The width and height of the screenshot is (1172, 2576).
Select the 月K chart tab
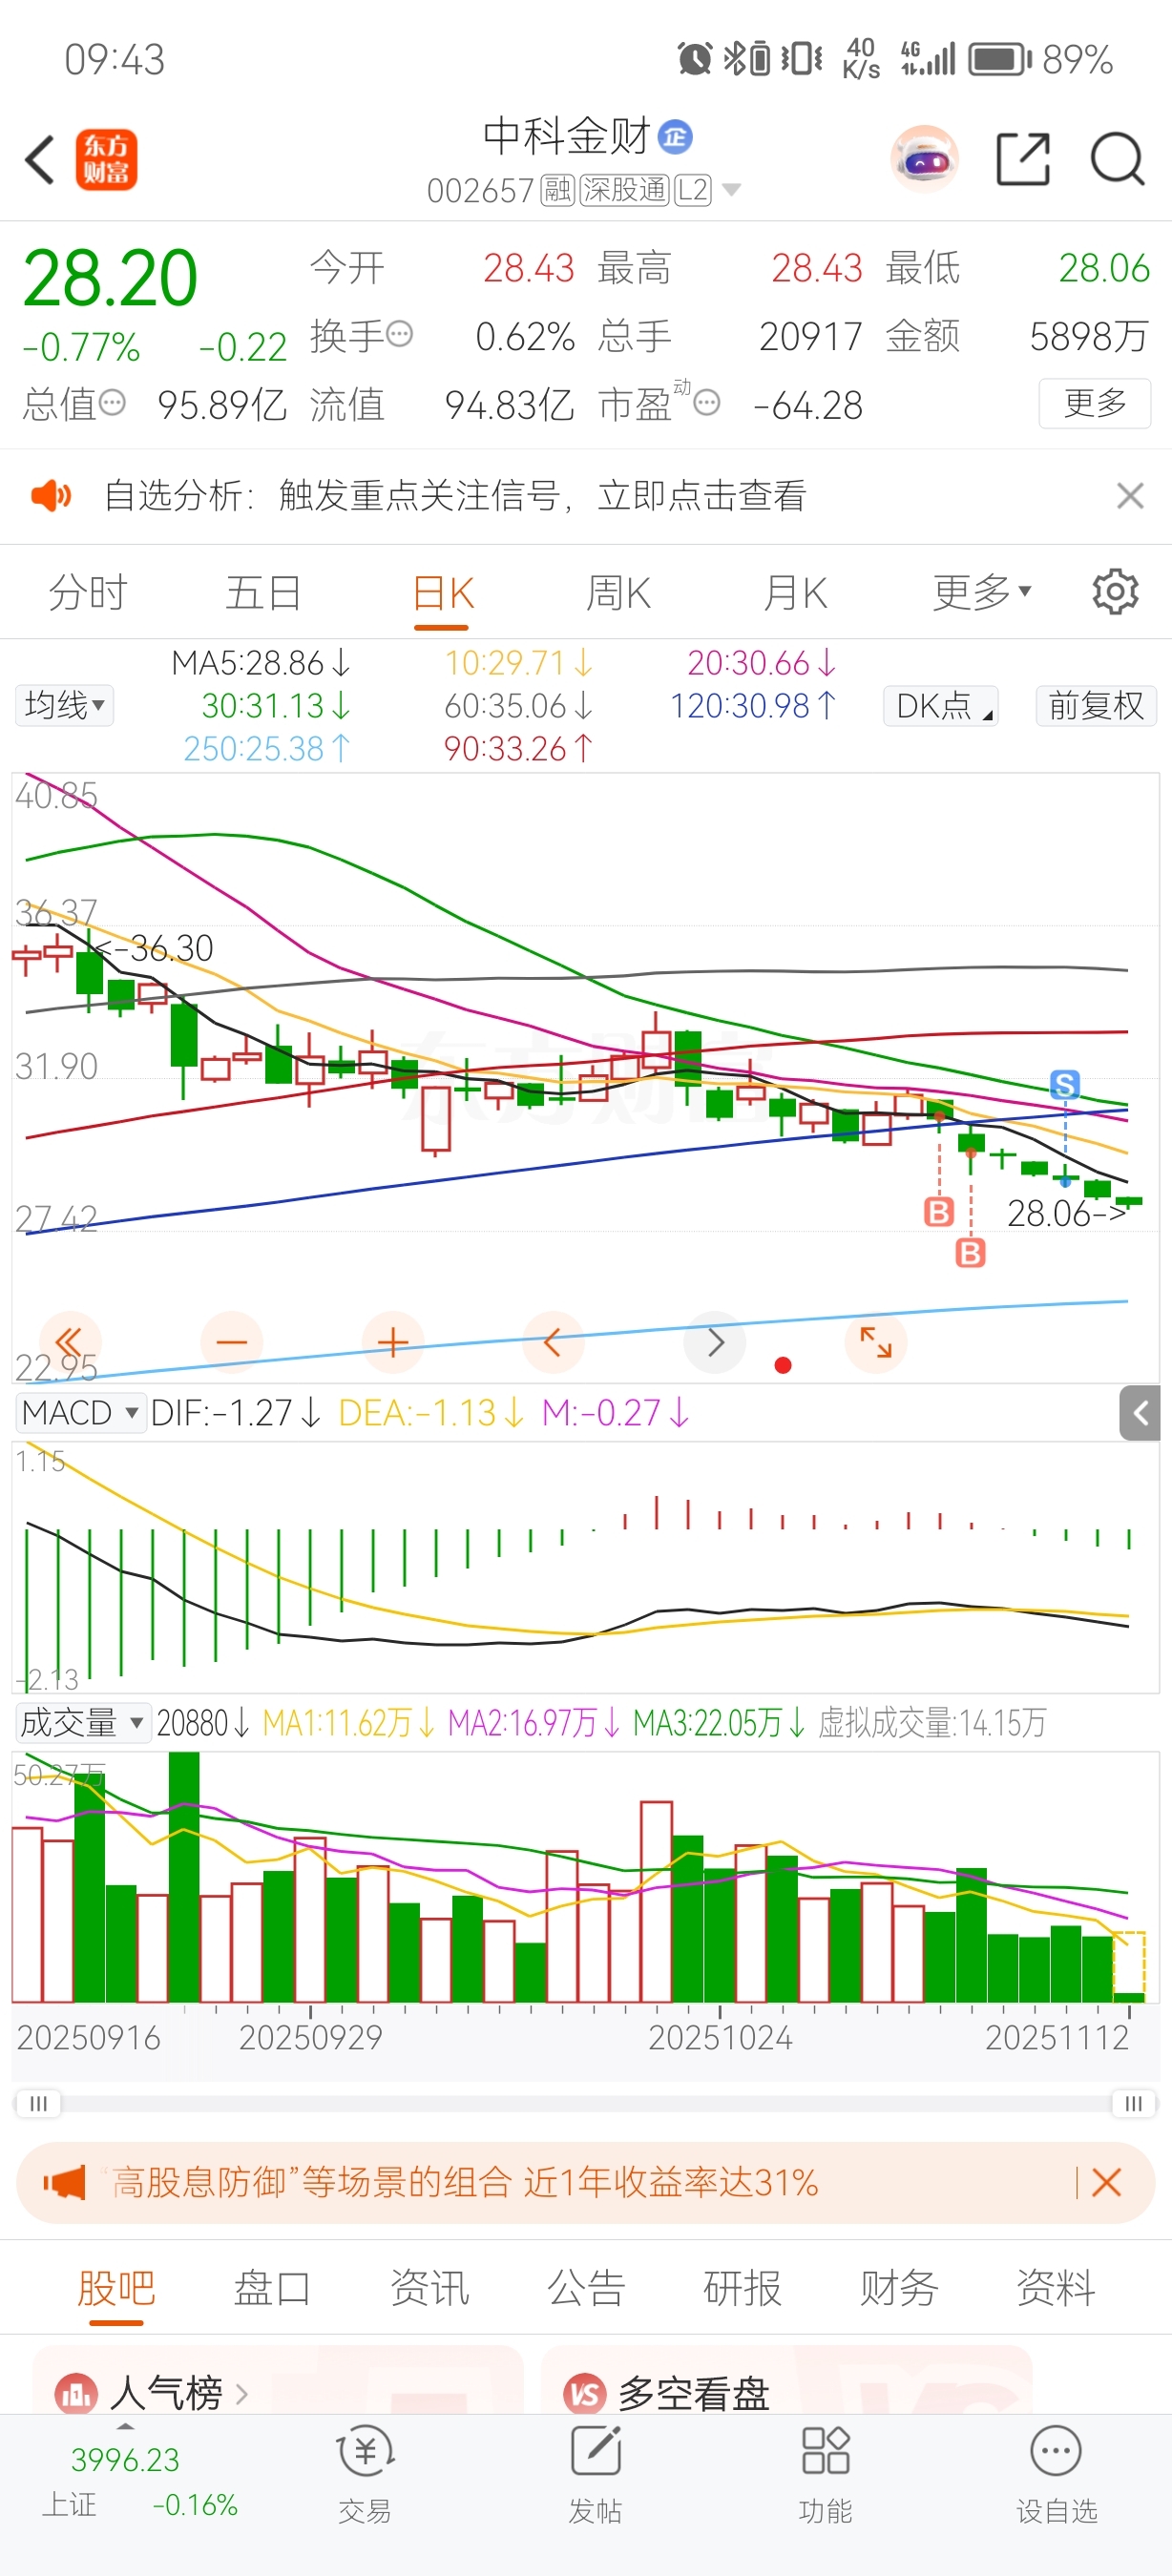point(794,593)
